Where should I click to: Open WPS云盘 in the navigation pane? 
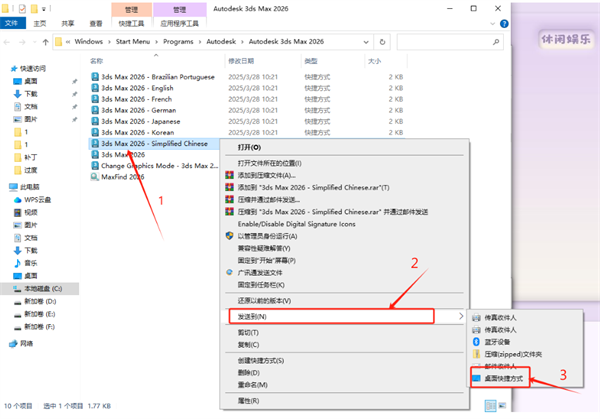37,199
